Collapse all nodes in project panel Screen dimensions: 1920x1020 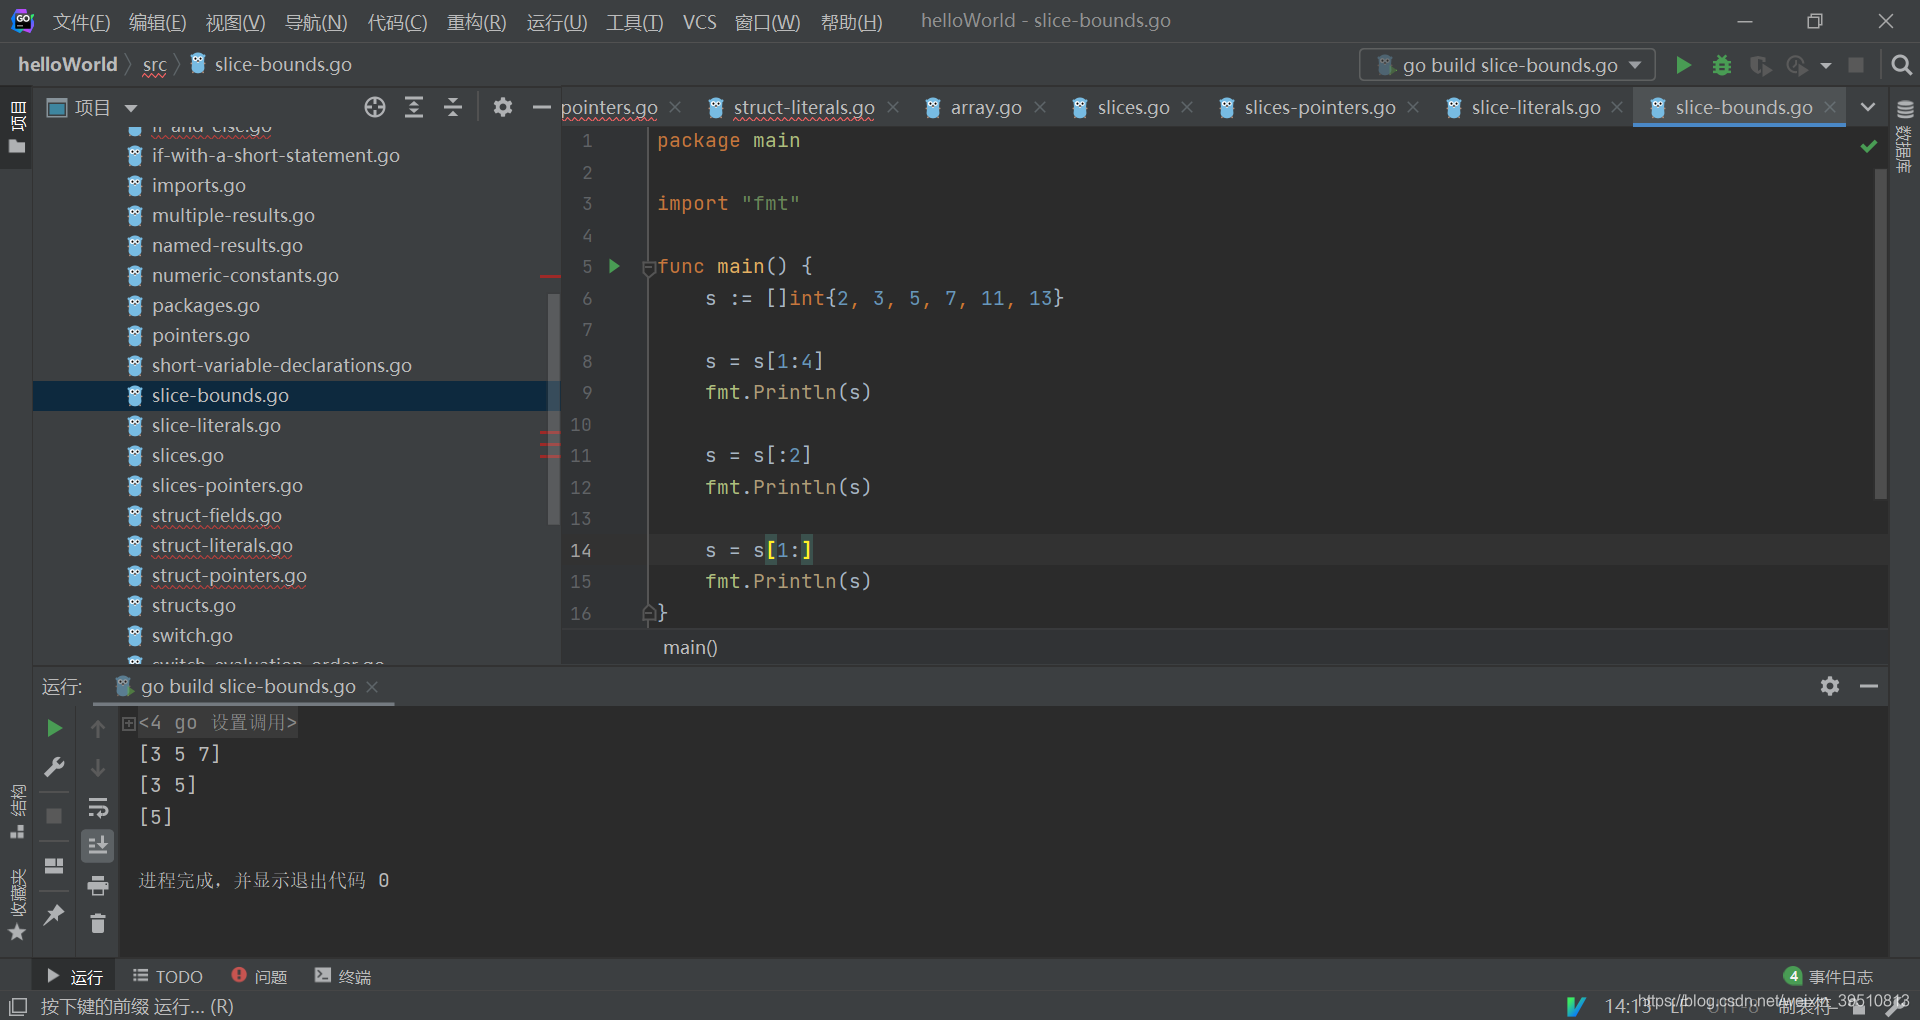[x=453, y=107]
